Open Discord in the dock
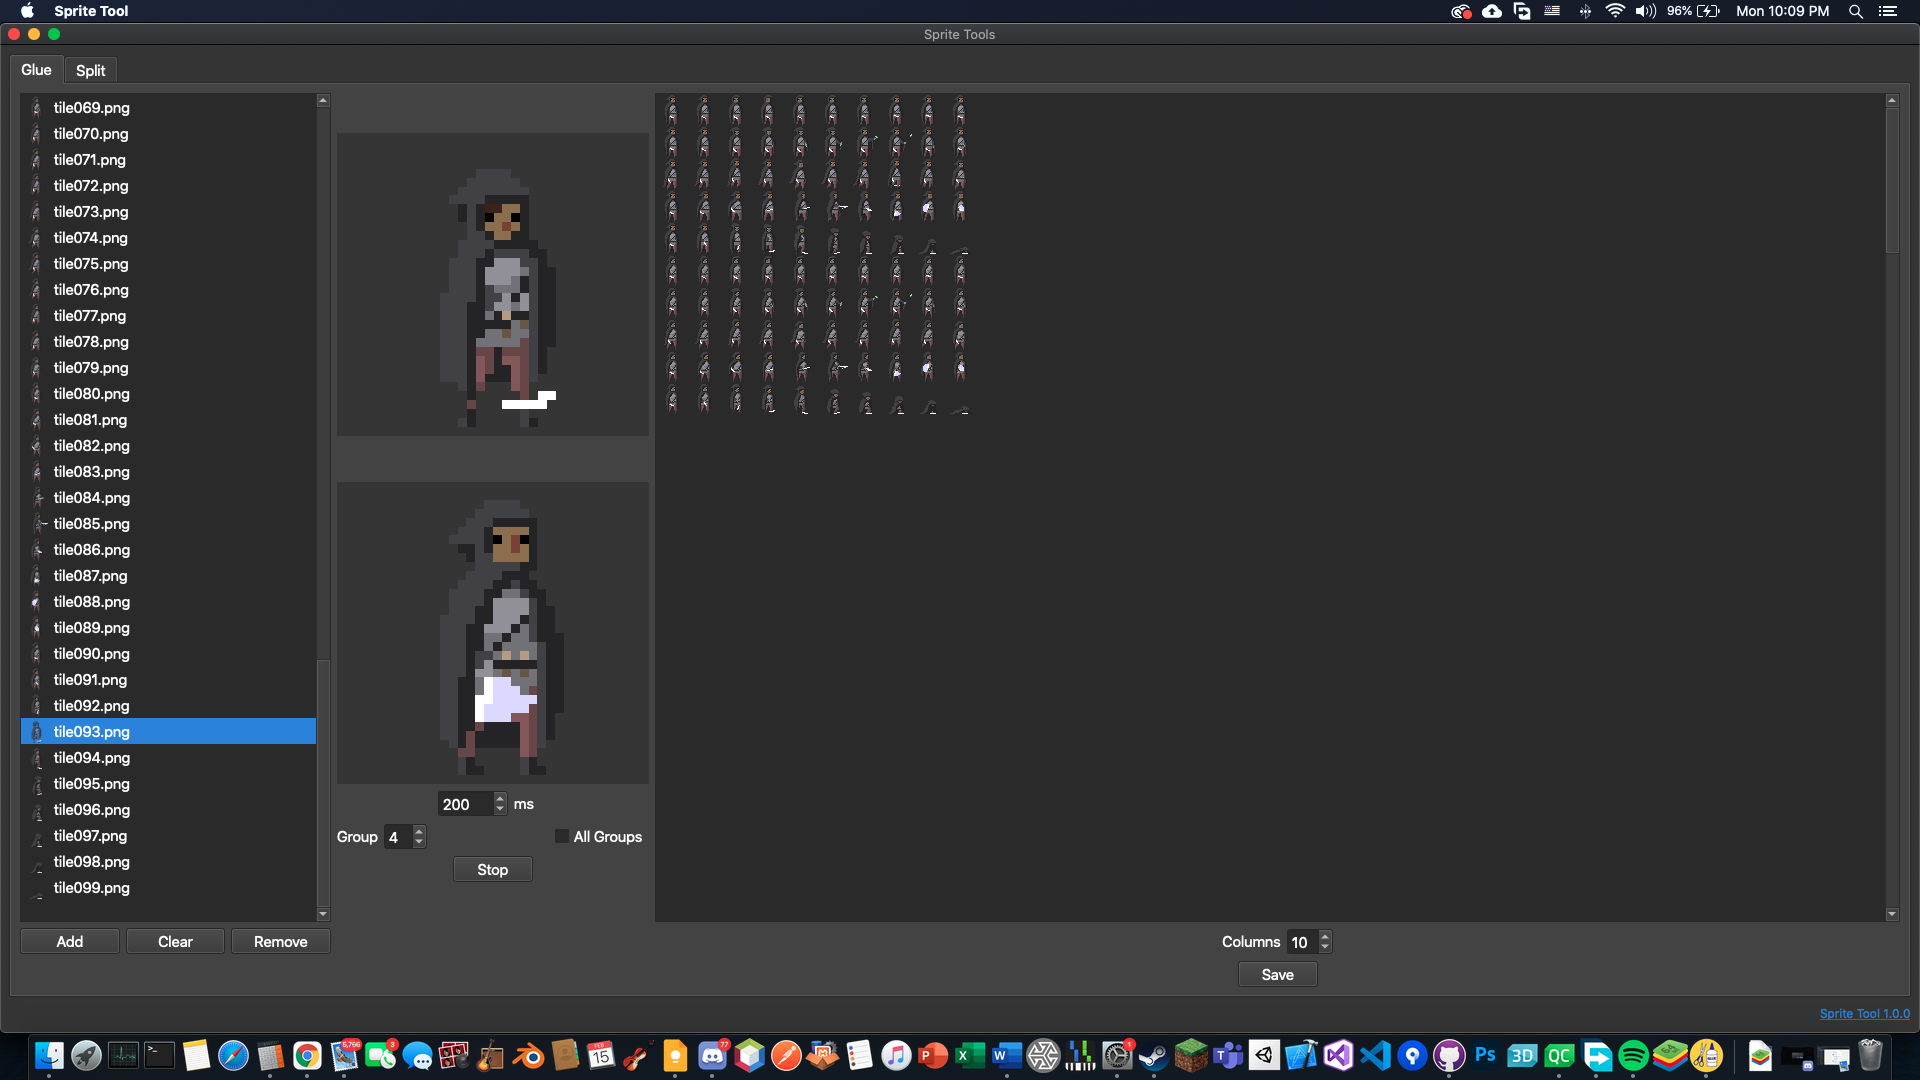This screenshot has height=1080, width=1920. pyautogui.click(x=712, y=1056)
